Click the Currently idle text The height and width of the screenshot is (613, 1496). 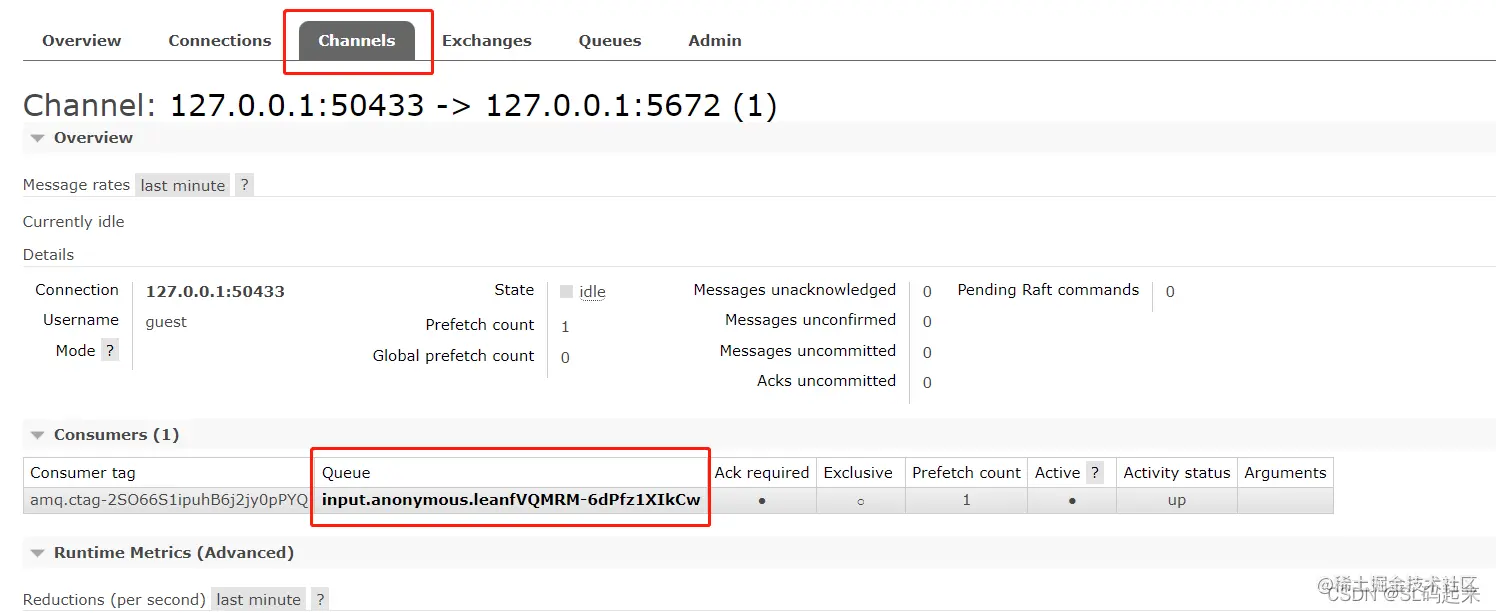click(x=74, y=222)
